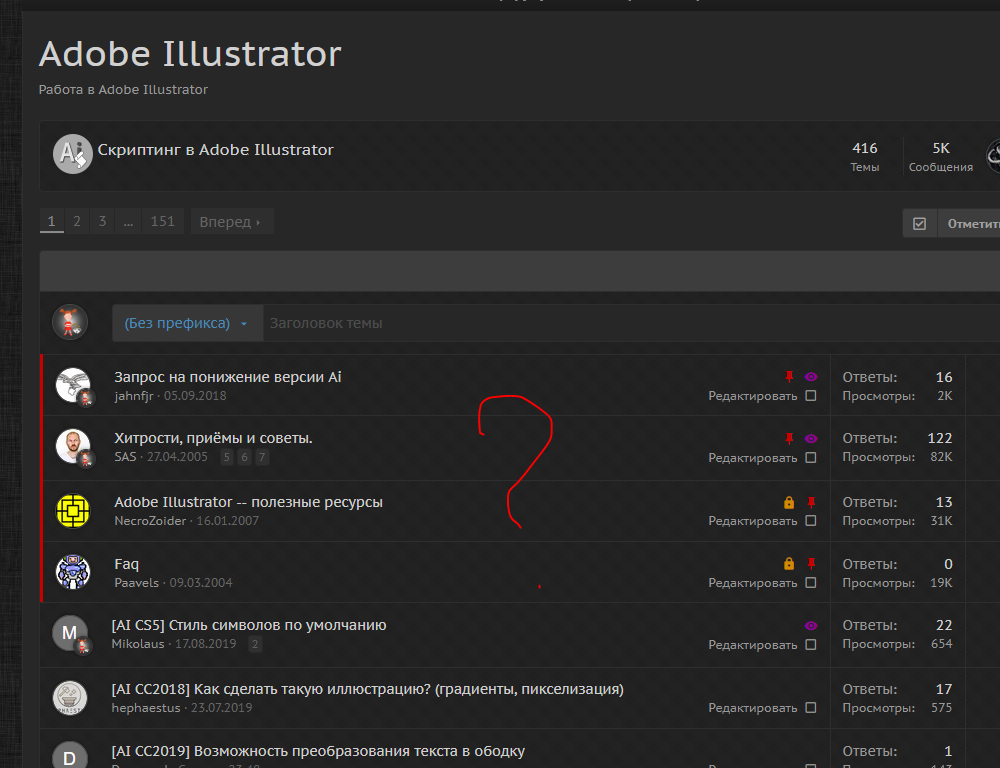The height and width of the screenshot is (768, 1000).
Task: Toggle purple eye icon on [AI CS5] Стиль символов thread
Action: [811, 625]
